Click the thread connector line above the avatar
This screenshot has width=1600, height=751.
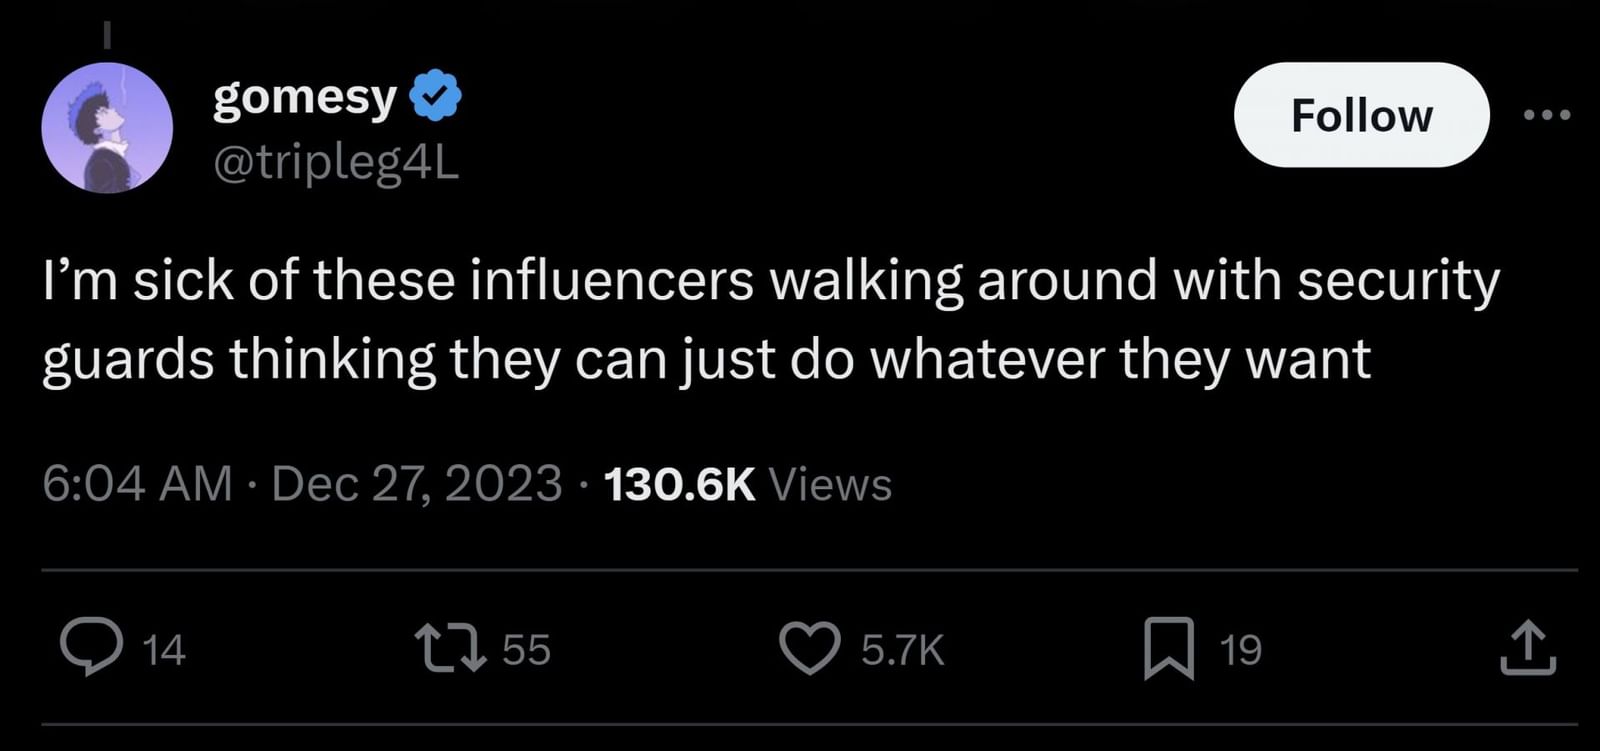tap(107, 35)
